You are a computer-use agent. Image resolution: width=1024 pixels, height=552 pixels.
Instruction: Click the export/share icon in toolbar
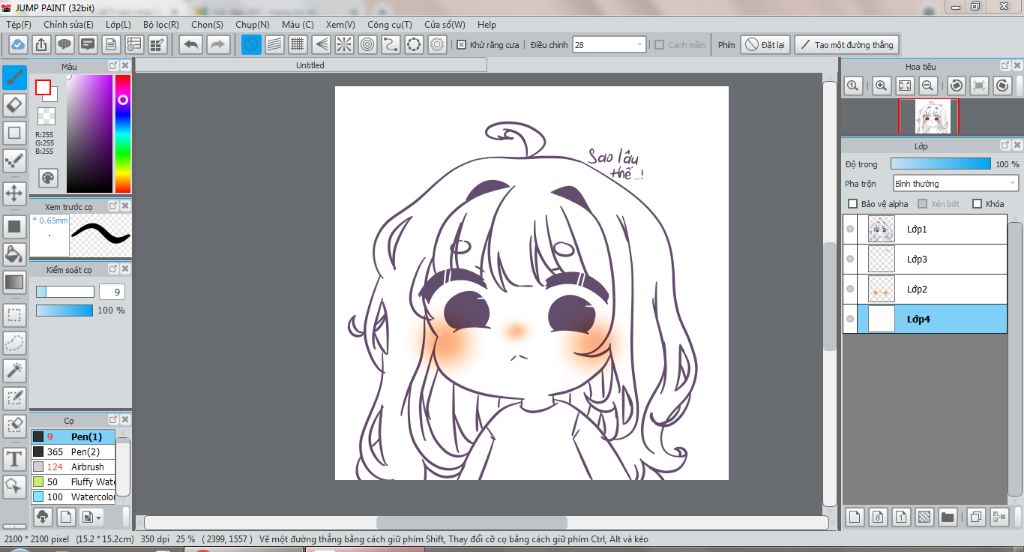coord(41,44)
